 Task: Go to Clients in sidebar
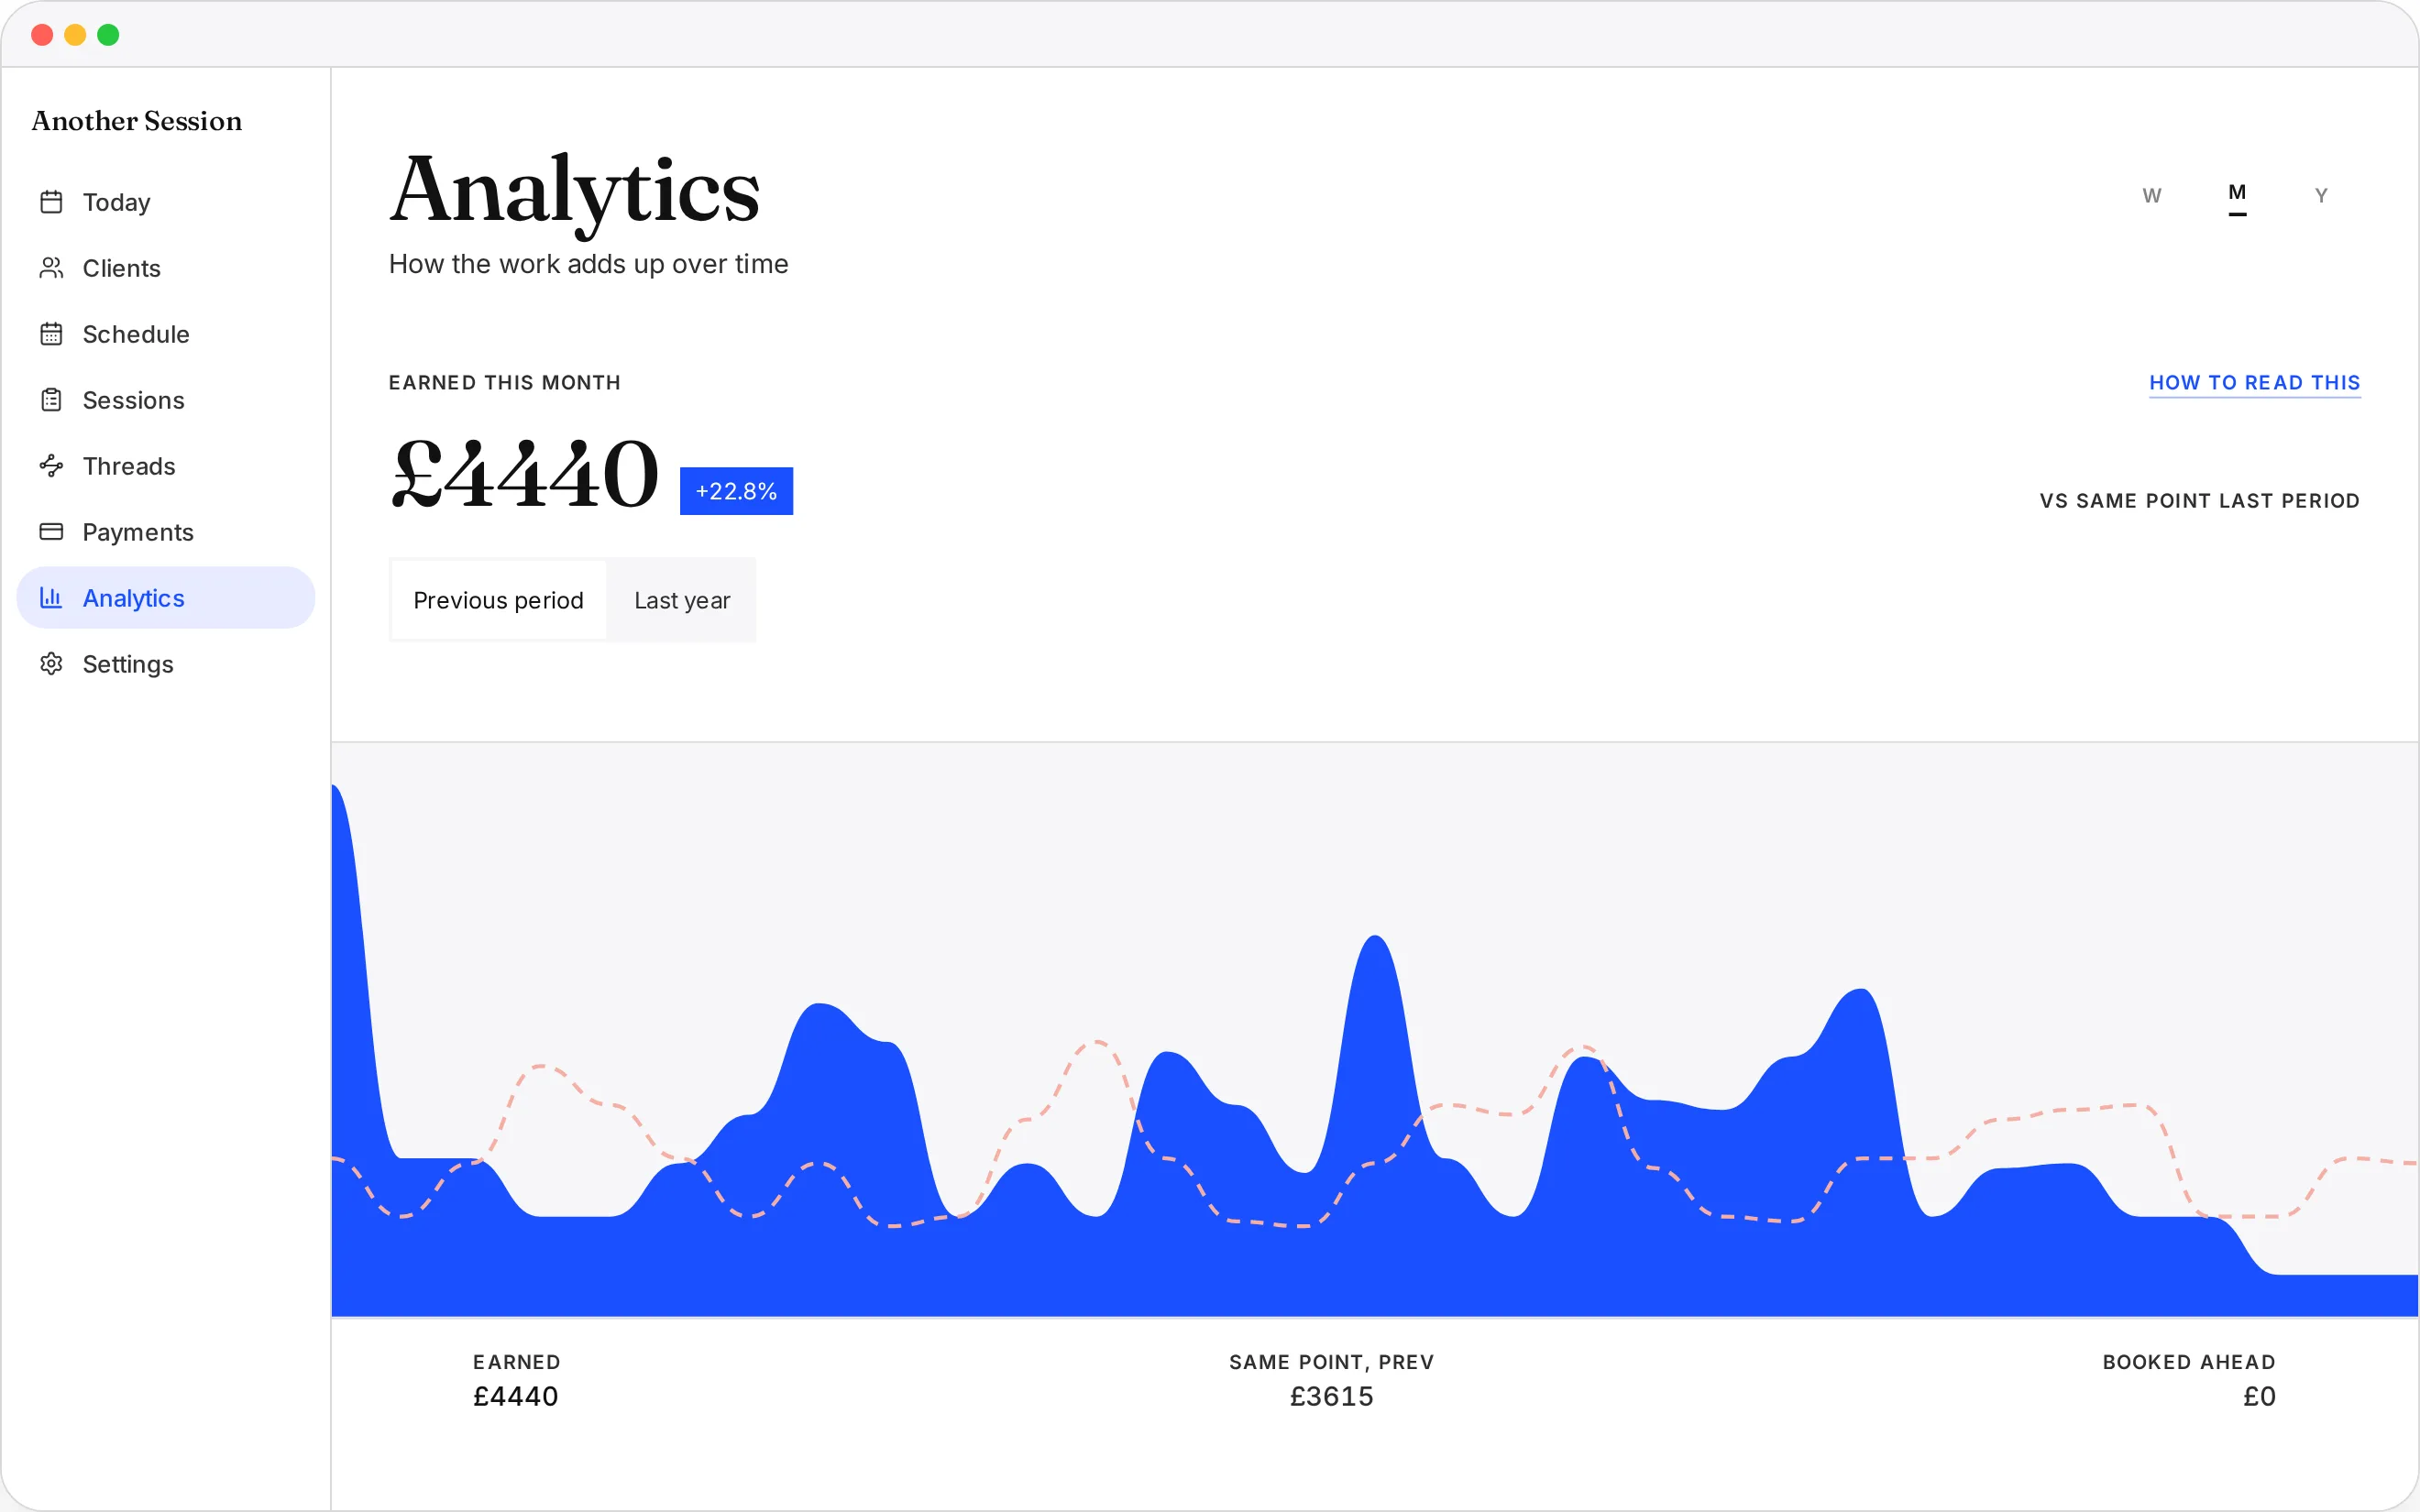pyautogui.click(x=166, y=268)
